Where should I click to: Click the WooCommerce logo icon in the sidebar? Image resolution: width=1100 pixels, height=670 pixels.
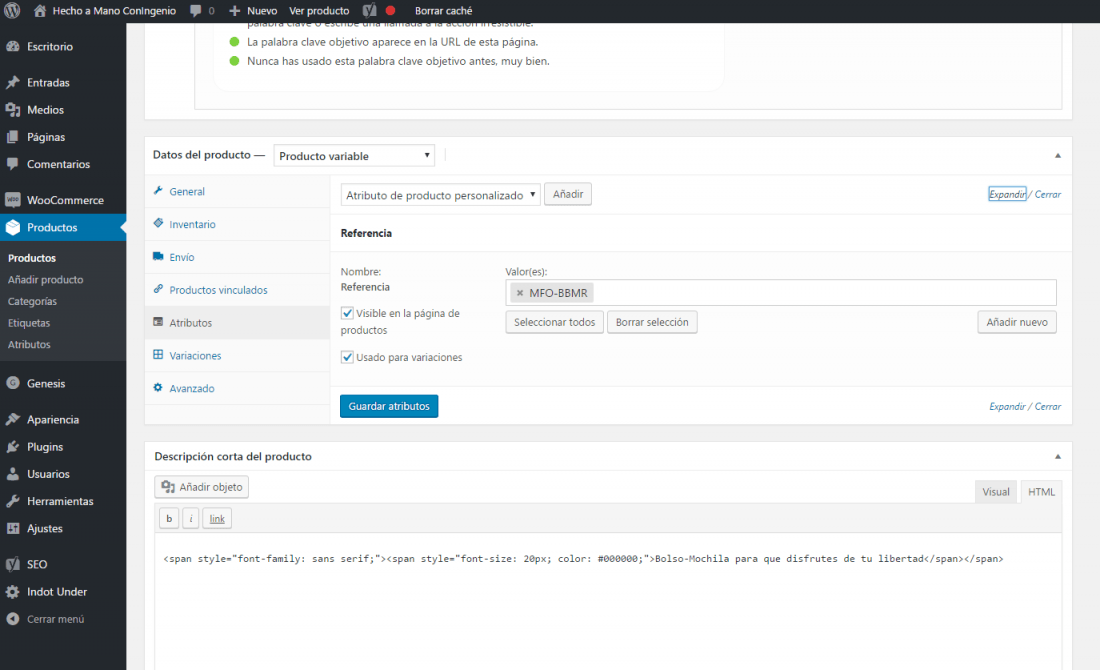pyautogui.click(x=13, y=200)
